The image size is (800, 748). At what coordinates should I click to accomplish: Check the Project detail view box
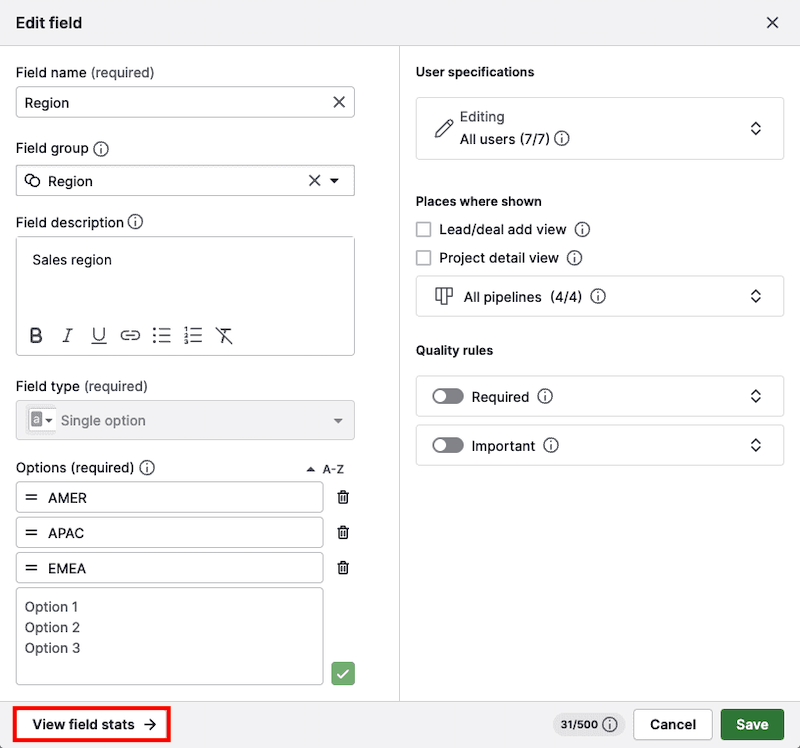click(424, 258)
